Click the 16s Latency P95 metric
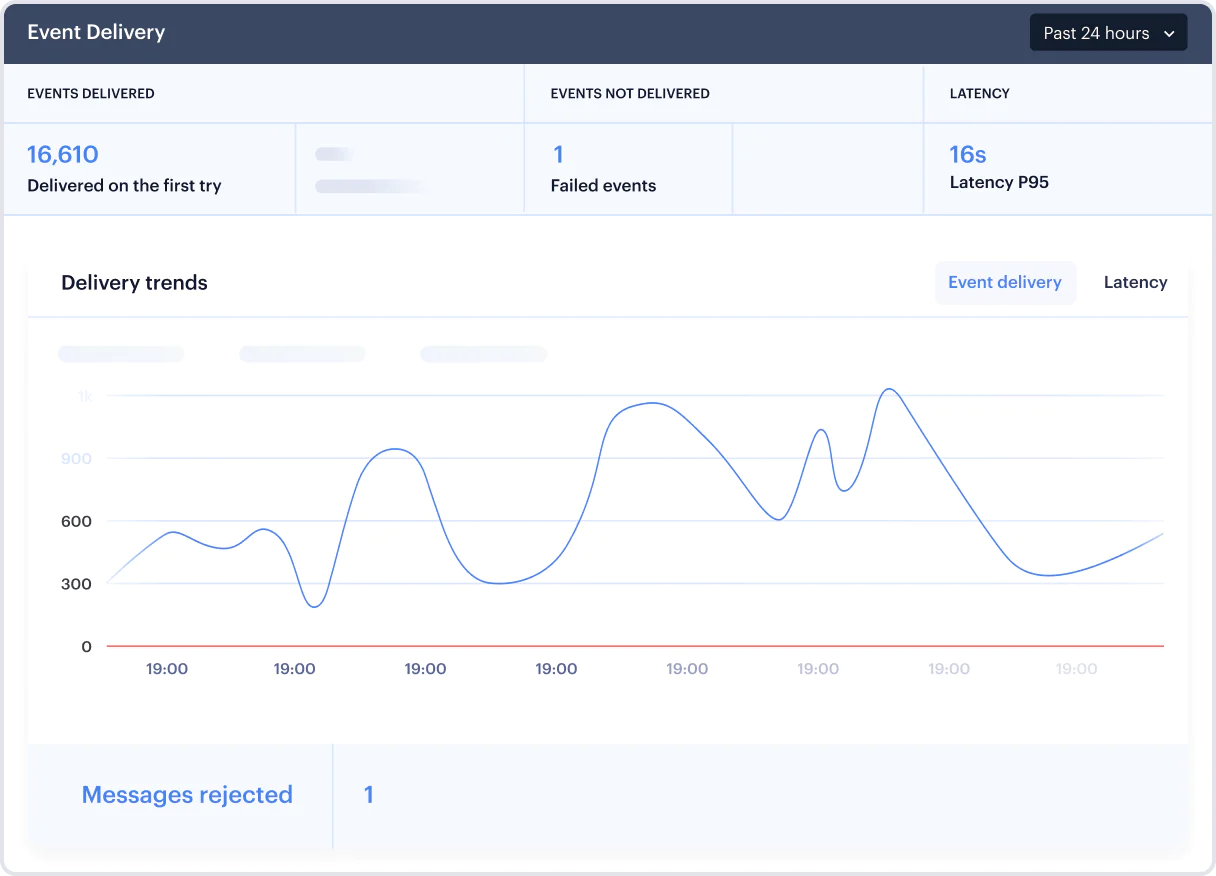Viewport: 1216px width, 876px height. coord(966,154)
